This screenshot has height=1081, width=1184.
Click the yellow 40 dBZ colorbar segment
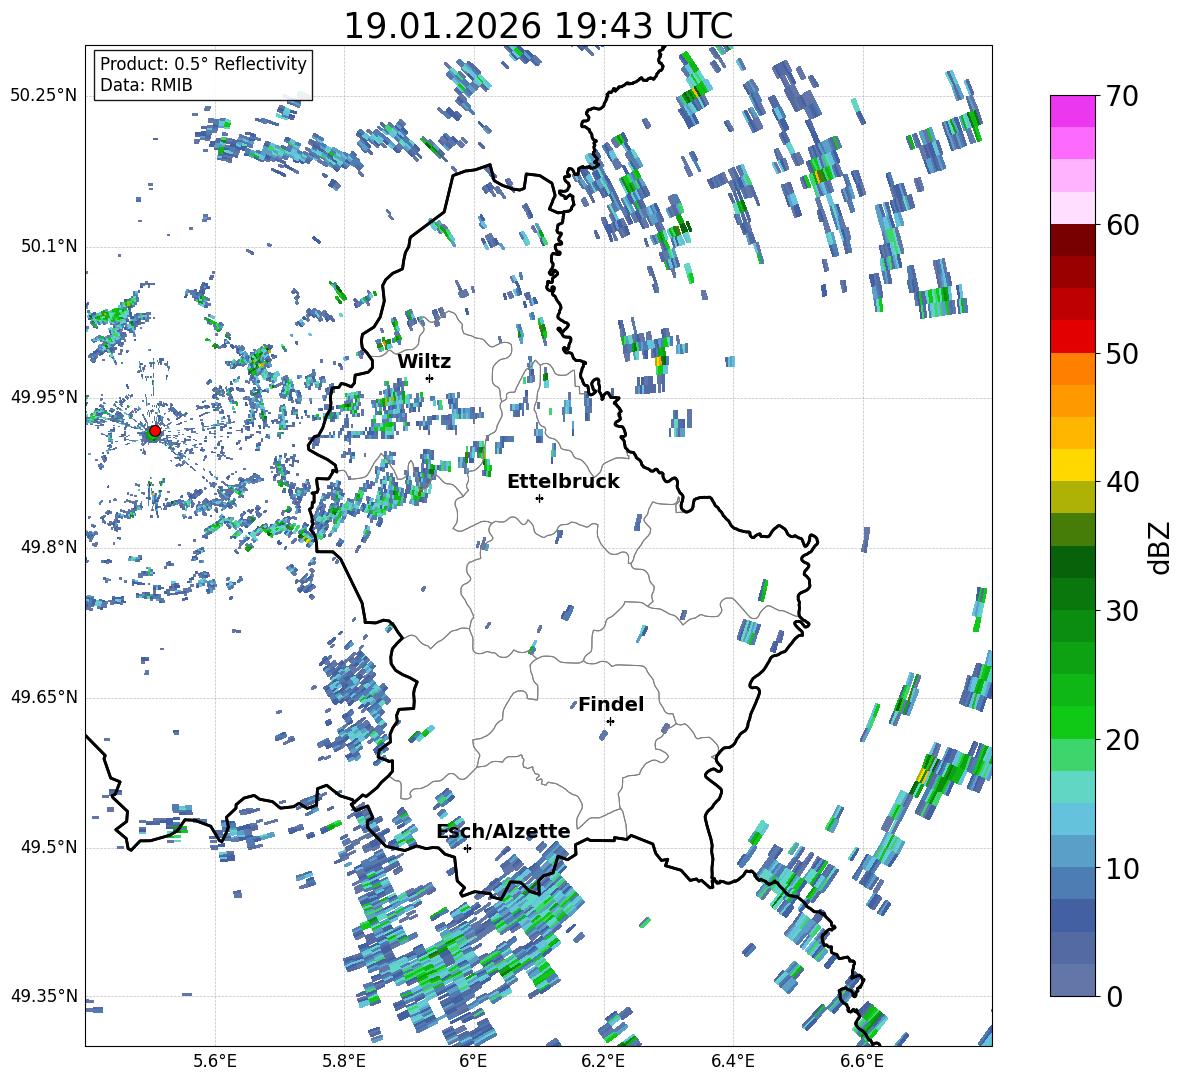click(1072, 465)
